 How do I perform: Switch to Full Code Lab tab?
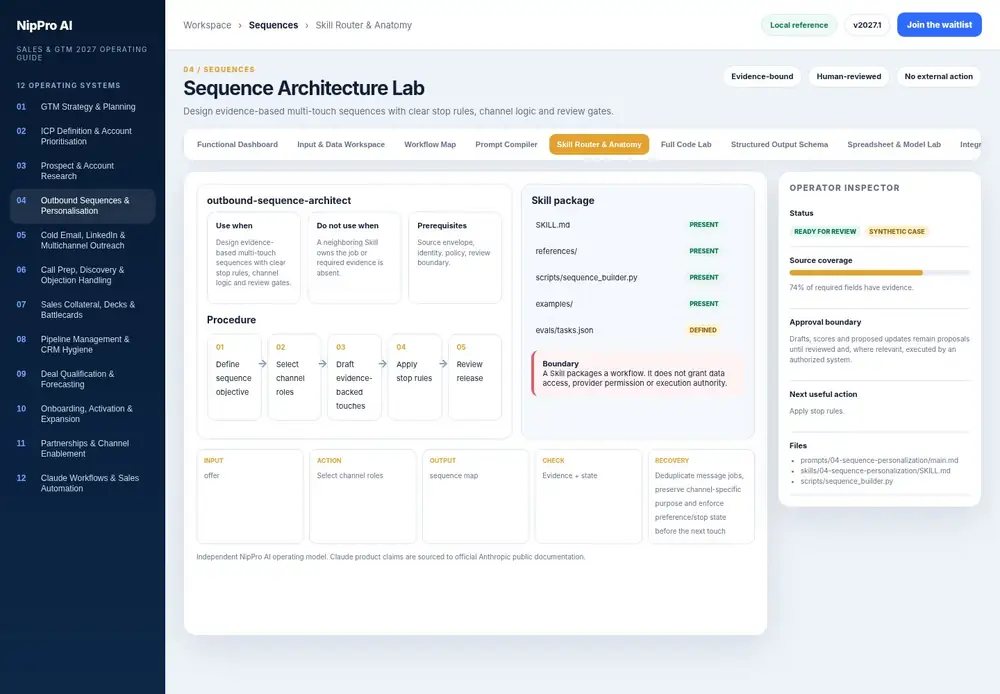tap(686, 144)
